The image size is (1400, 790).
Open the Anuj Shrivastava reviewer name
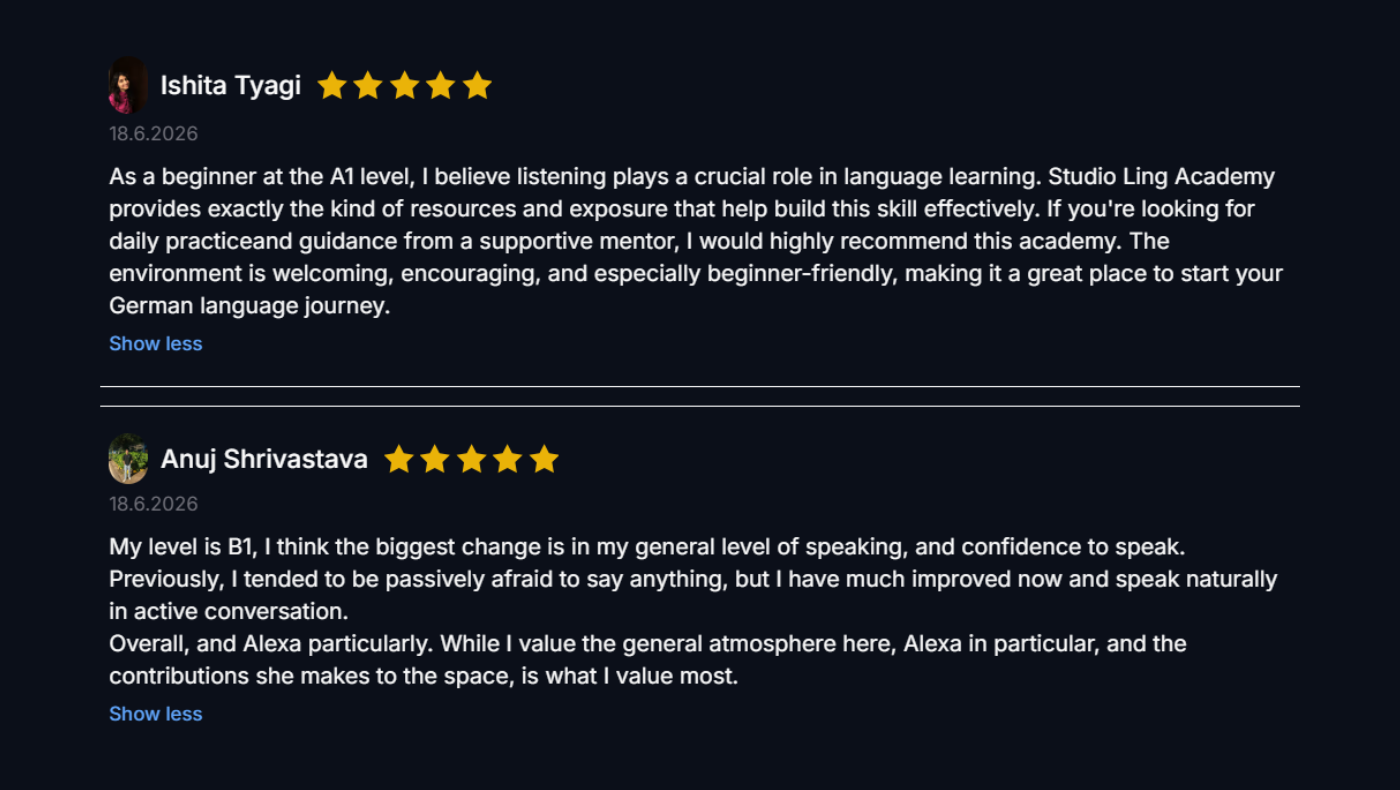click(x=264, y=459)
